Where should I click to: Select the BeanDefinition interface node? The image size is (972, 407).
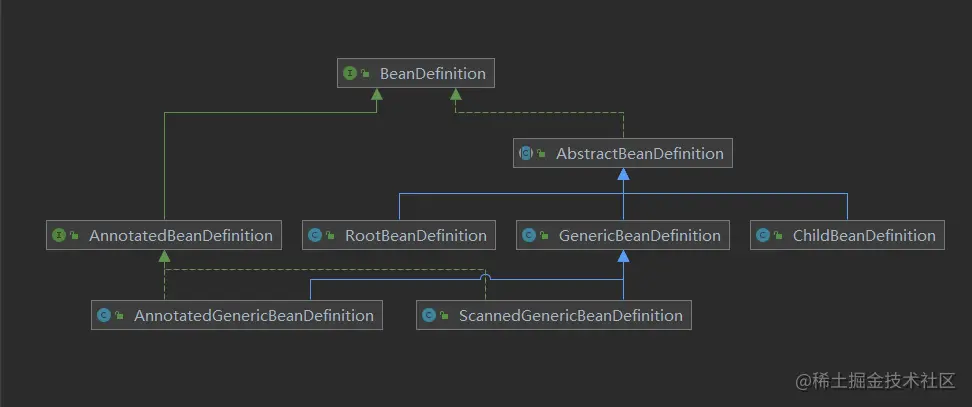[416, 73]
